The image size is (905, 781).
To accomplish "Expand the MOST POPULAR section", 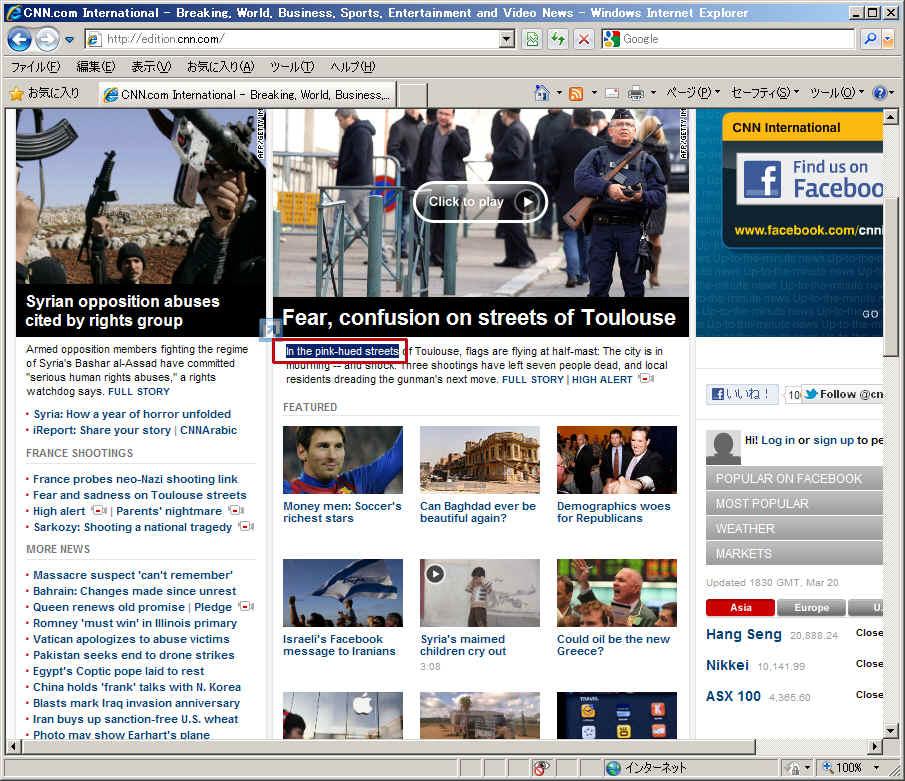I will [794, 503].
